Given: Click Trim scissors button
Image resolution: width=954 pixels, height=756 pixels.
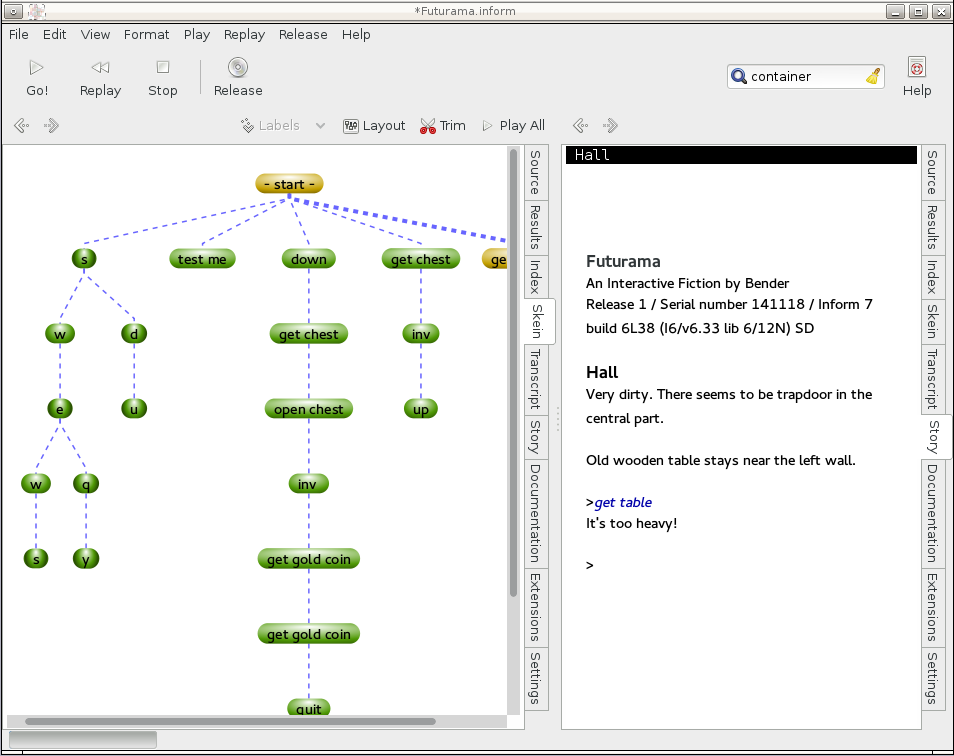Looking at the screenshot, I should coord(443,126).
